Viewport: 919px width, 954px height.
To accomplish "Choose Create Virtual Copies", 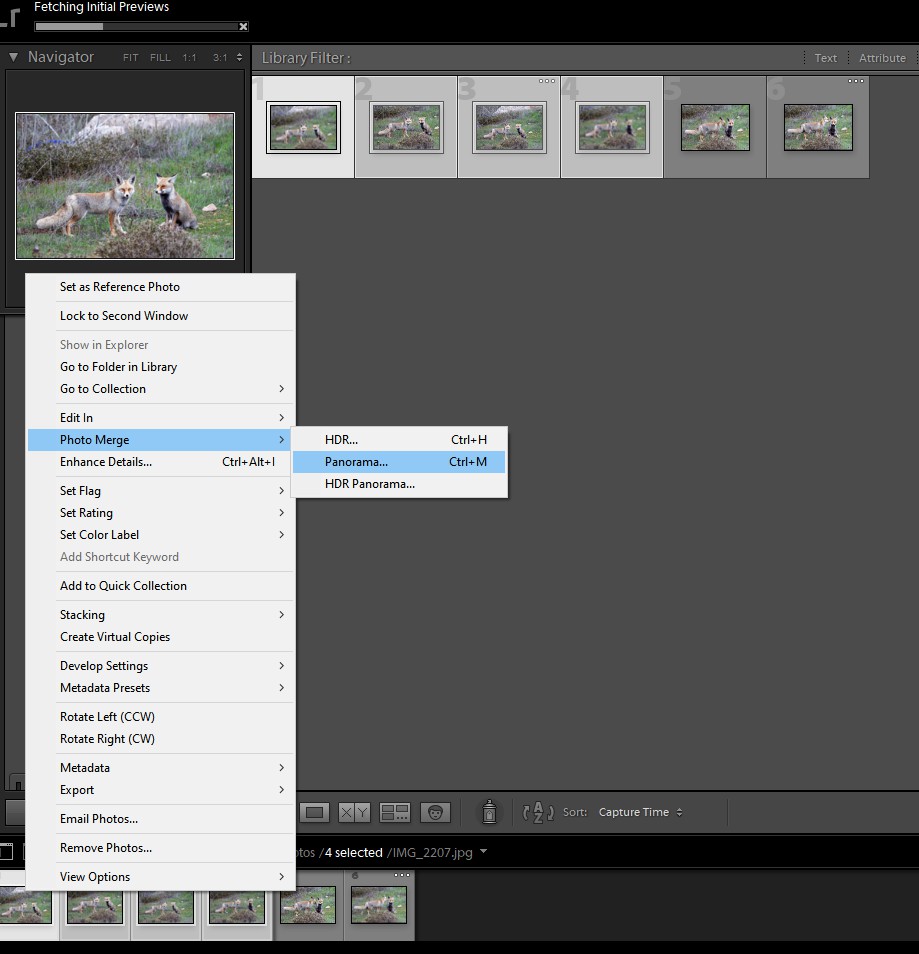I will point(162,637).
